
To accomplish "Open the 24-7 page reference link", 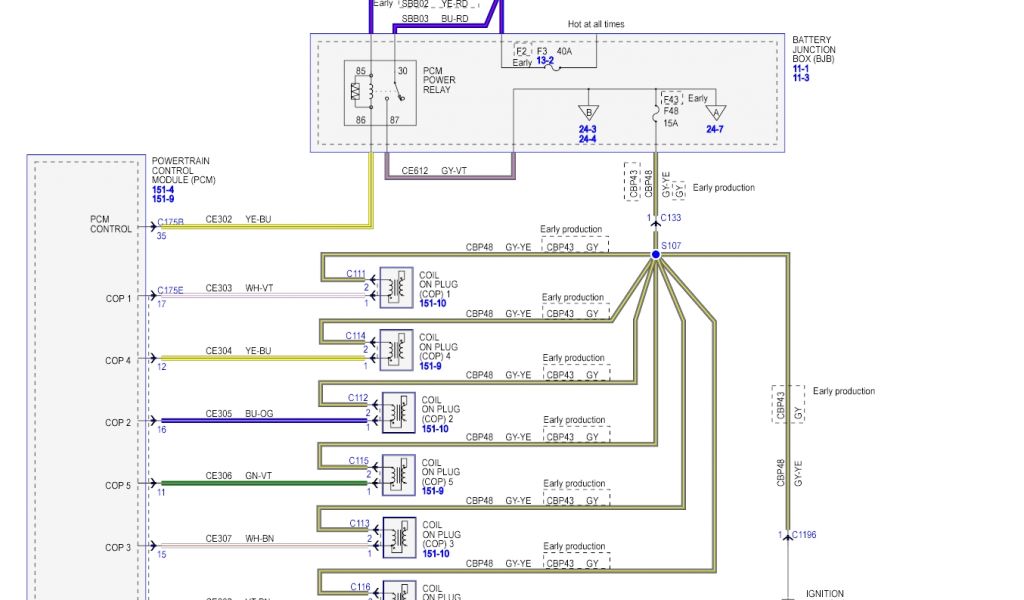I will pyautogui.click(x=715, y=129).
